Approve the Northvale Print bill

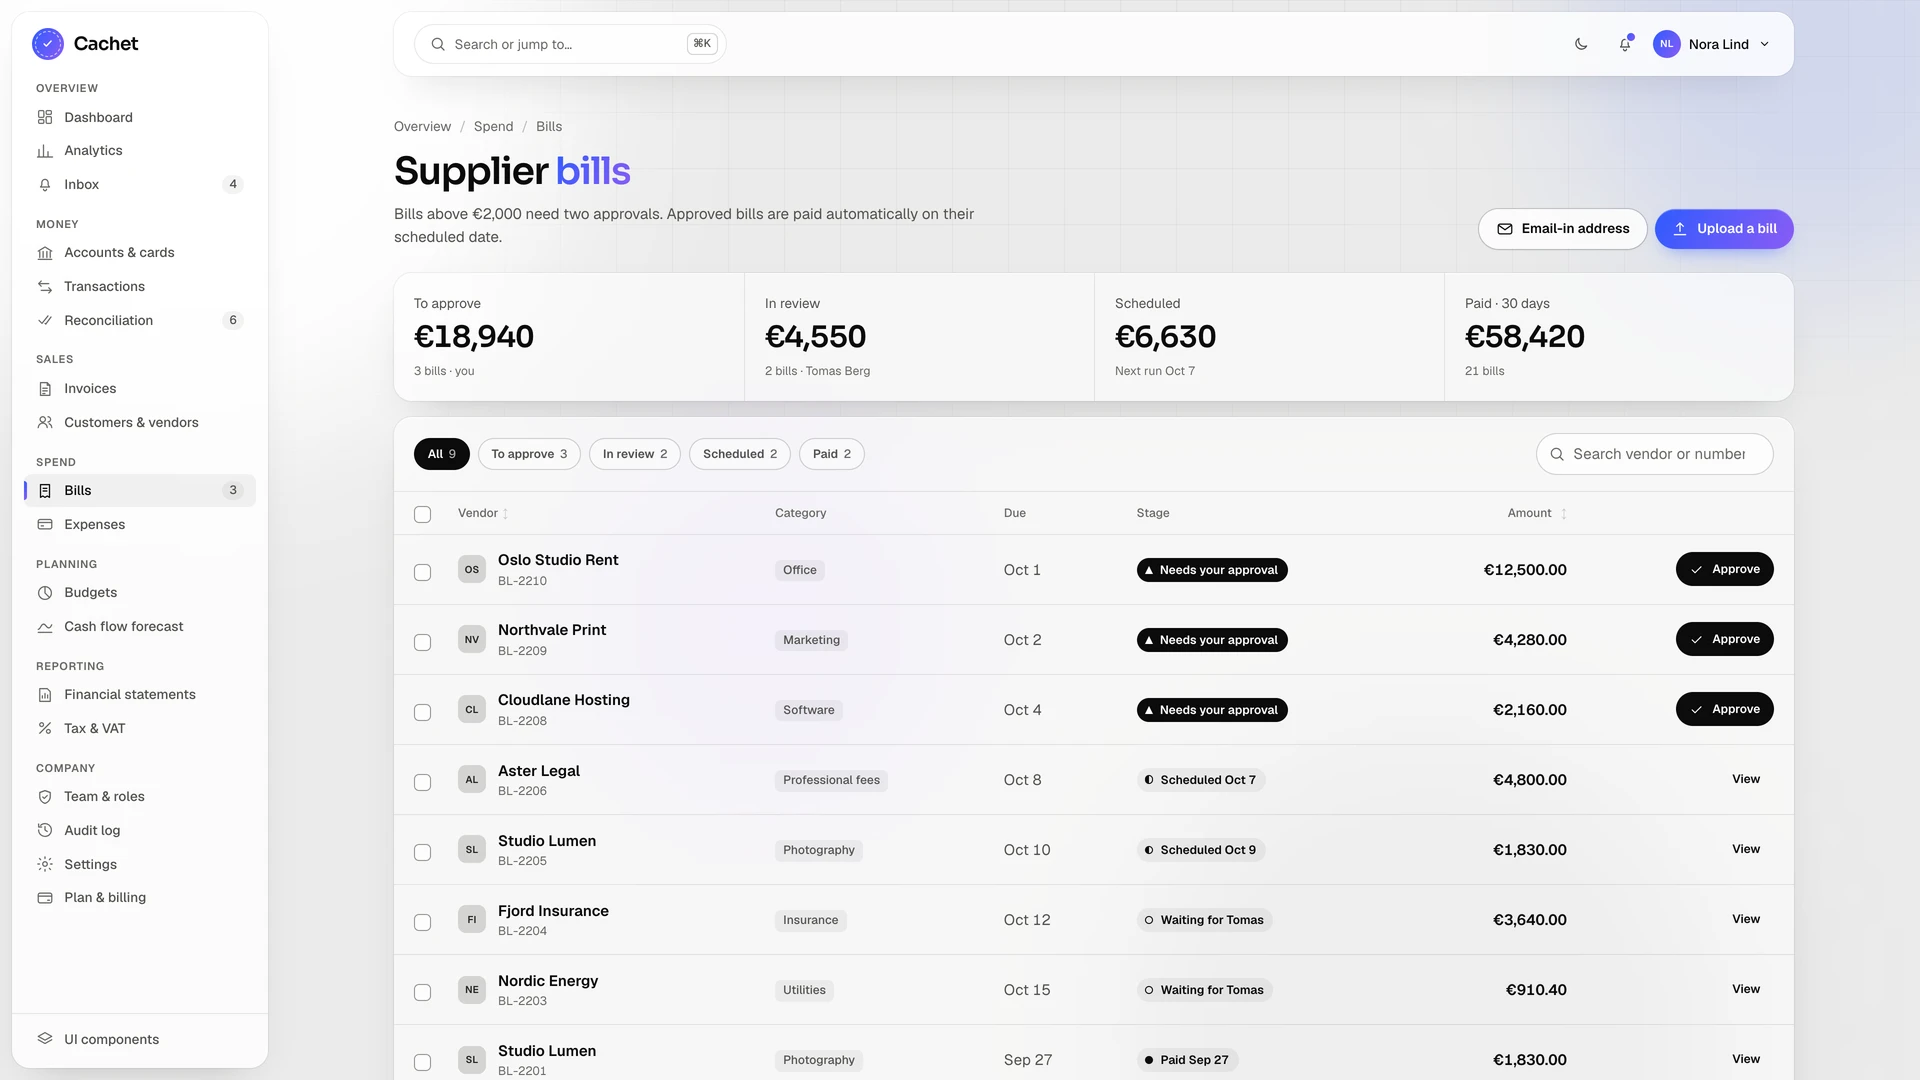point(1724,639)
